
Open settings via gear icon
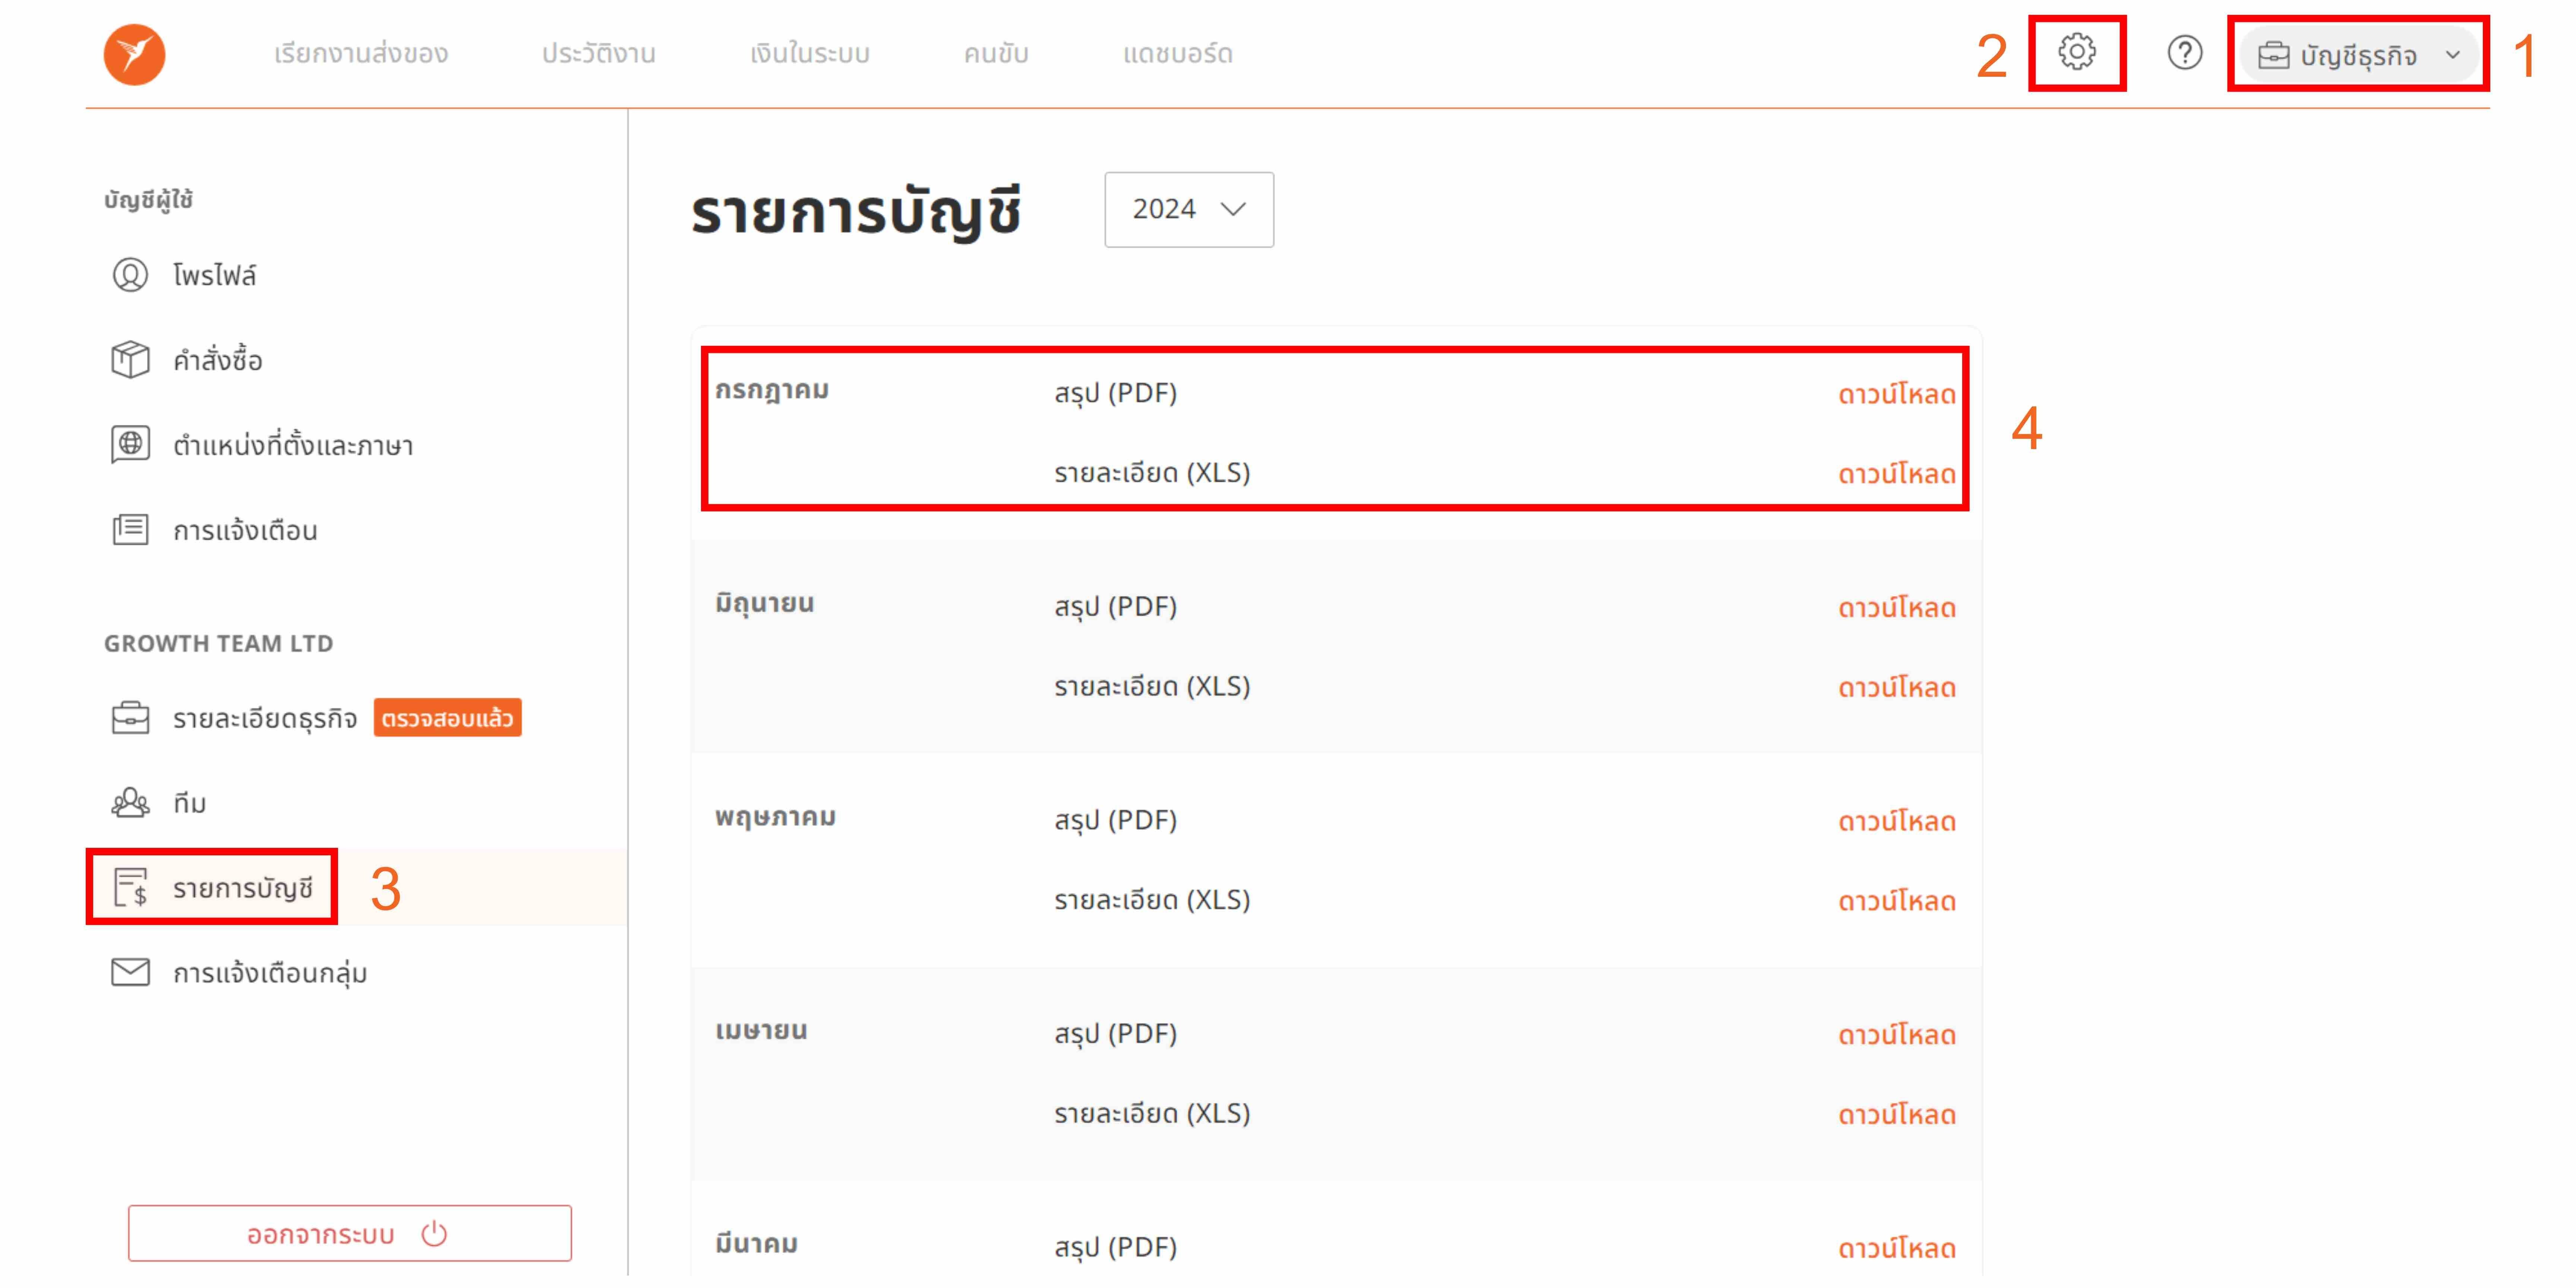click(2077, 52)
